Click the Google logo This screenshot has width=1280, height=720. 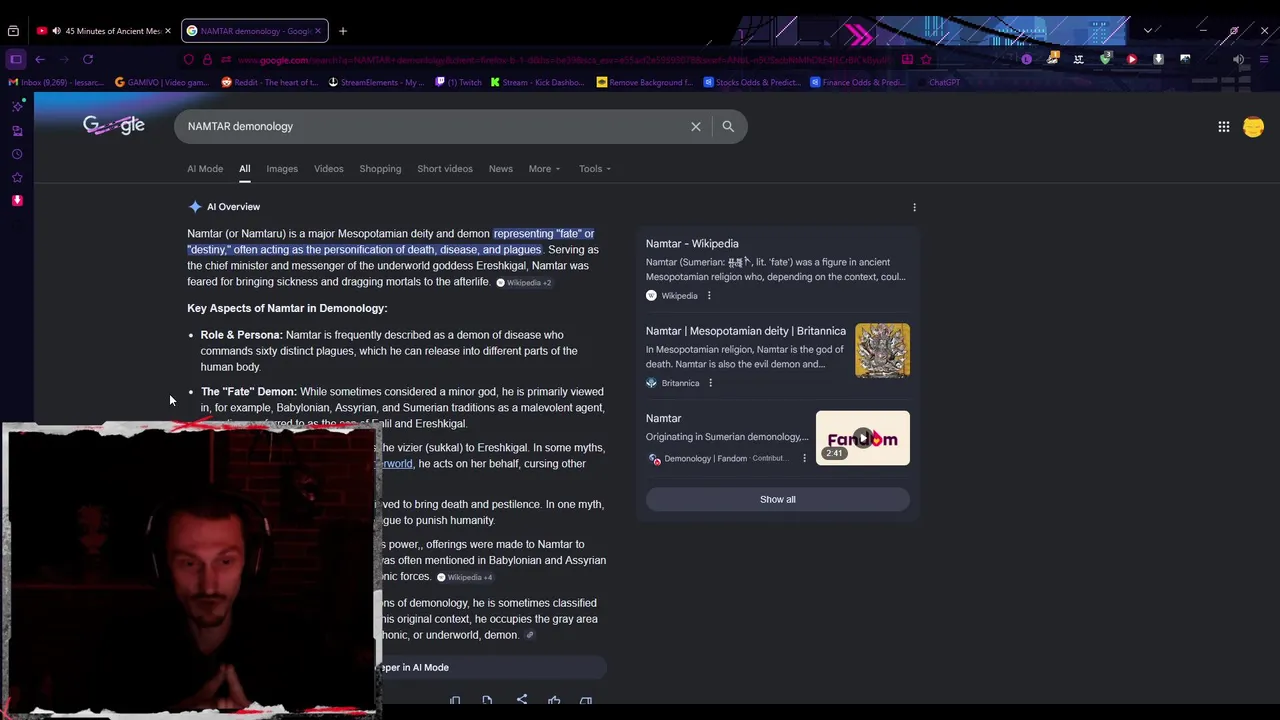(114, 125)
